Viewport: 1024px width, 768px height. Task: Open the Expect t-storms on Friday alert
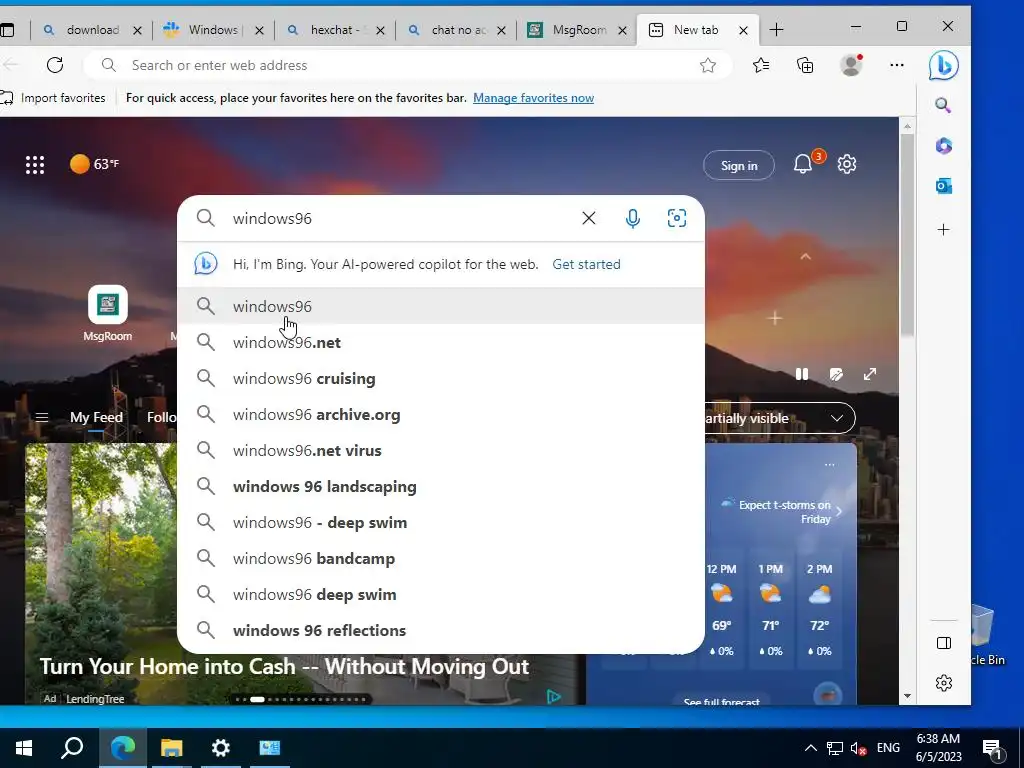[782, 512]
